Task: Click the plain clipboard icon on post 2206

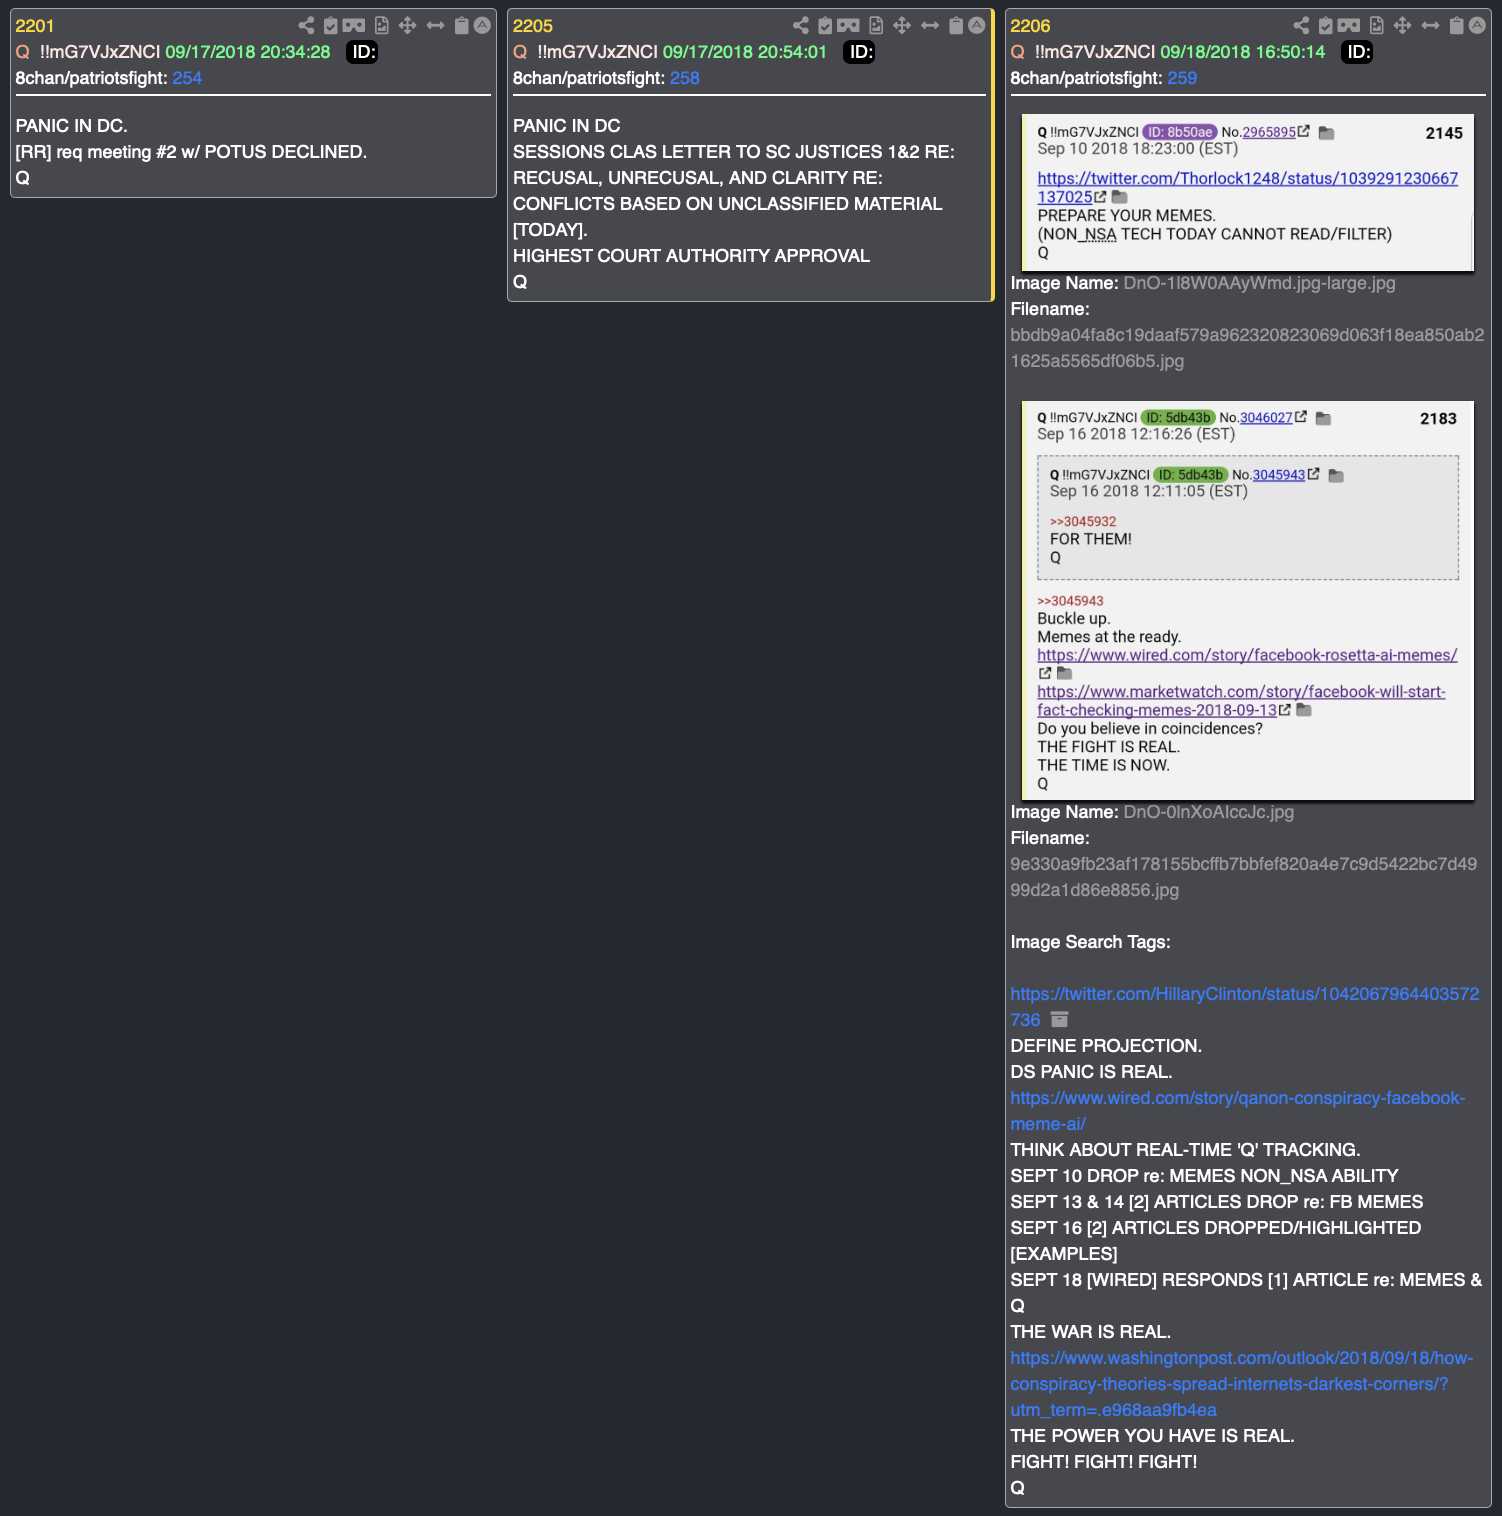Action: click(x=1457, y=25)
